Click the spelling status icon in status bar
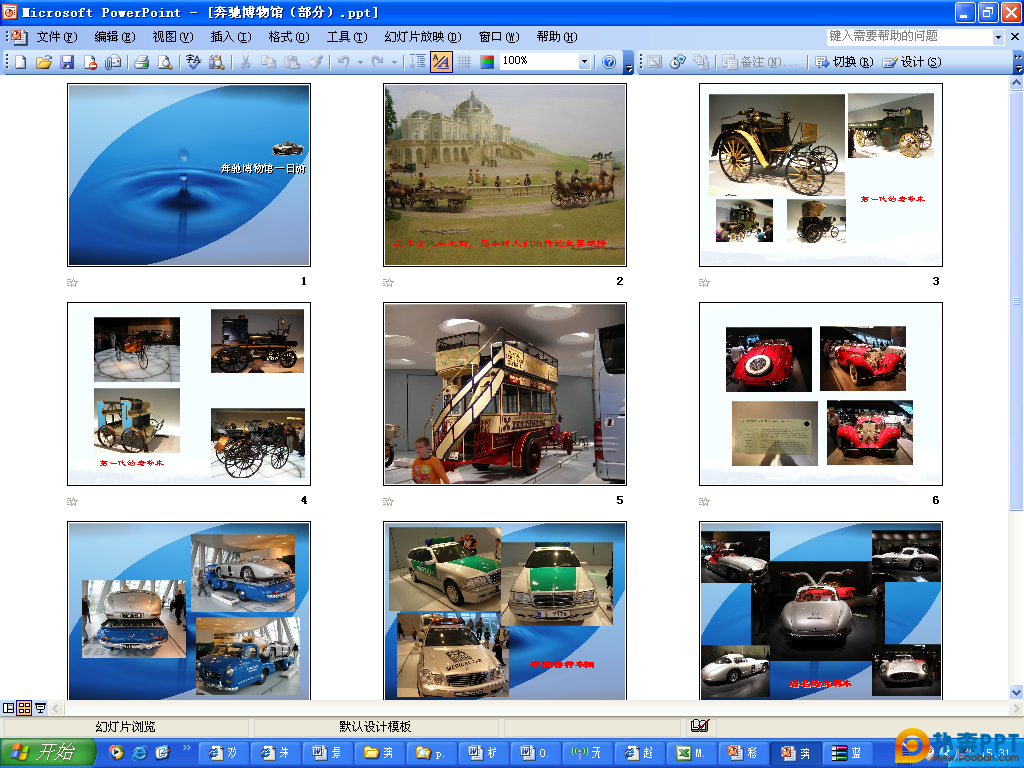Viewport: 1024px width, 768px height. [699, 726]
